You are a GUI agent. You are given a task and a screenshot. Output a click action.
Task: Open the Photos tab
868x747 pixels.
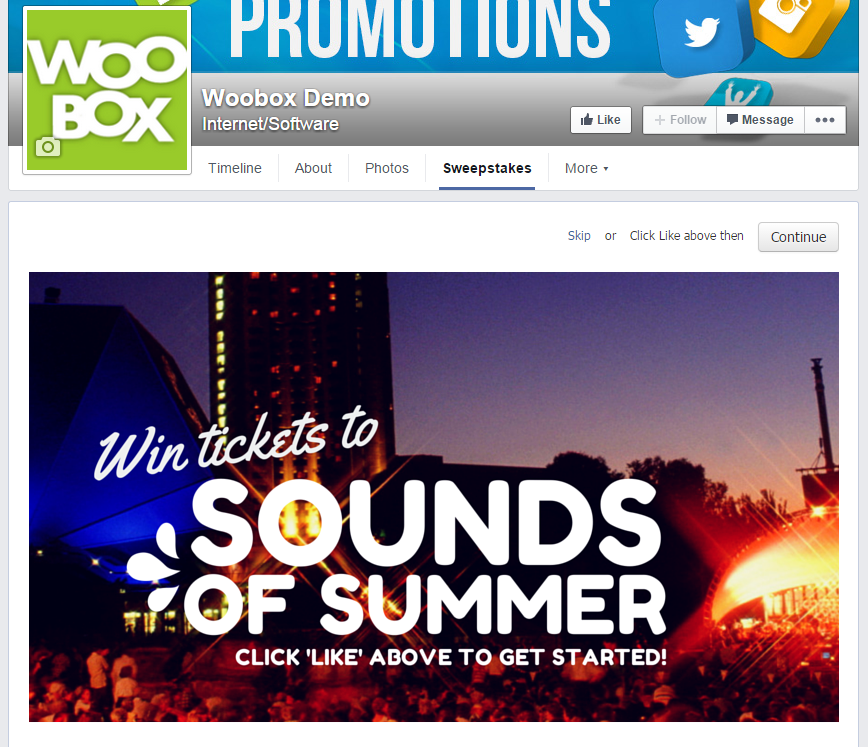pyautogui.click(x=387, y=168)
